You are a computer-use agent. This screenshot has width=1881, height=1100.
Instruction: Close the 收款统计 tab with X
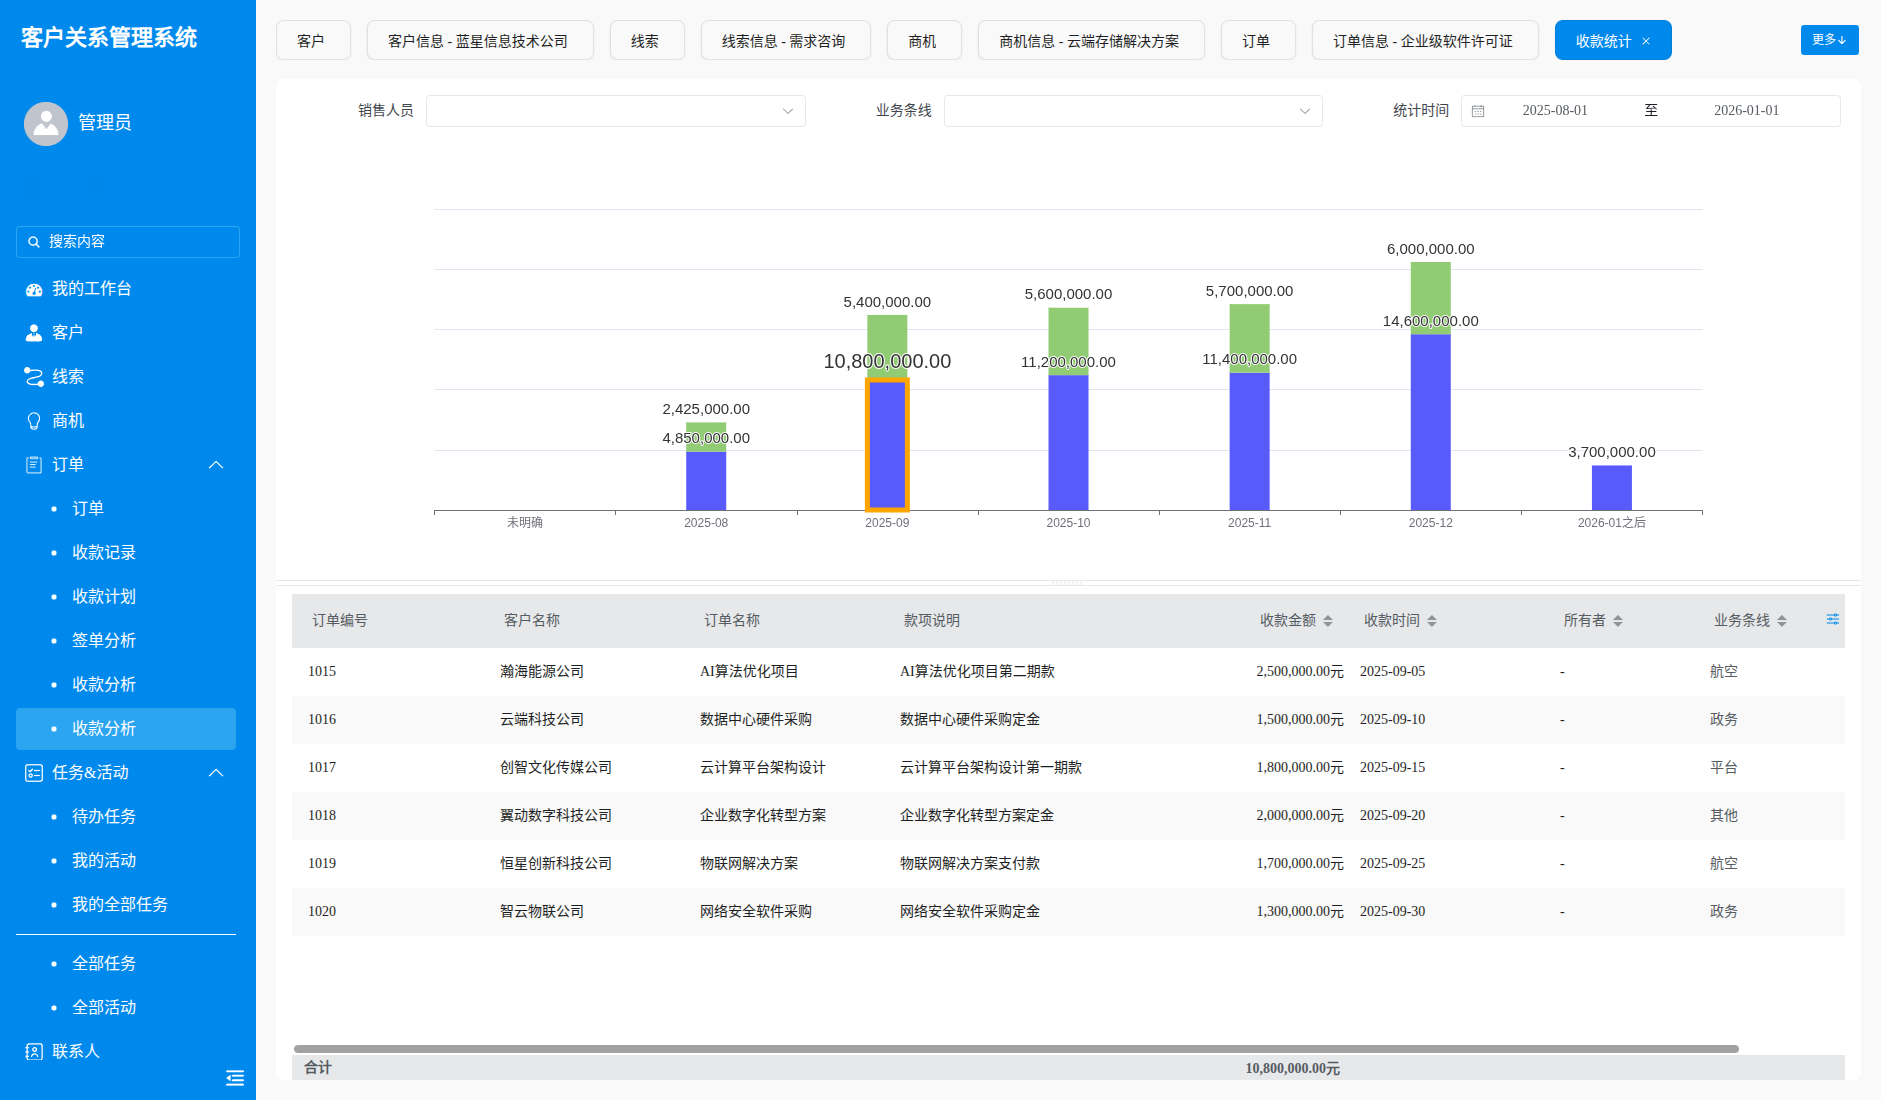click(1646, 41)
